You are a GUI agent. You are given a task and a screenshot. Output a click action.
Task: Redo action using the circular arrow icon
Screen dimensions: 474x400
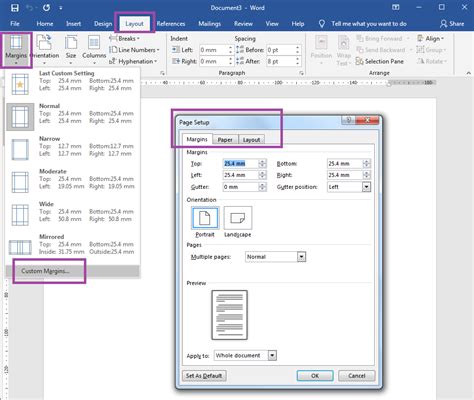(x=46, y=8)
